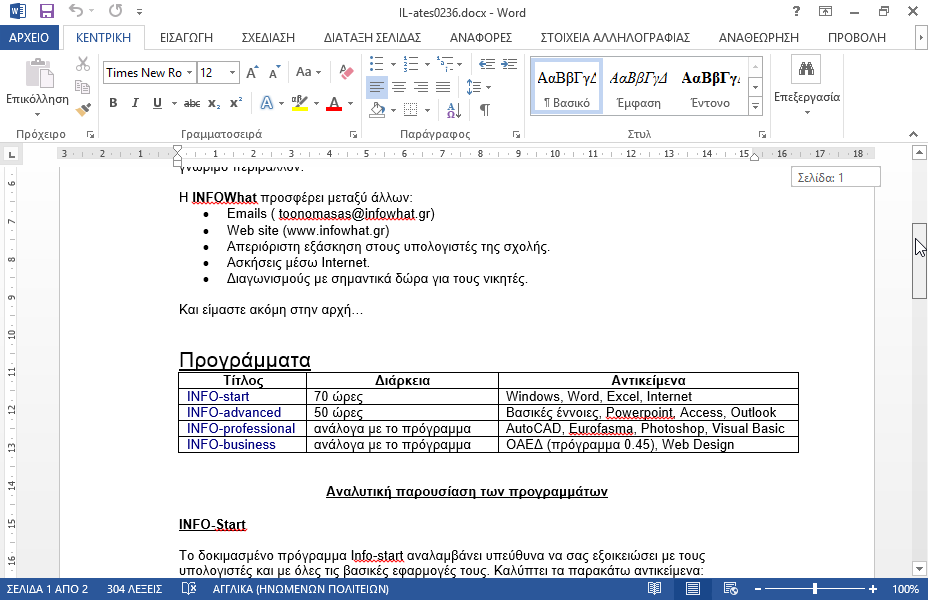Apply red font color button
This screenshot has width=928, height=600.
334,104
